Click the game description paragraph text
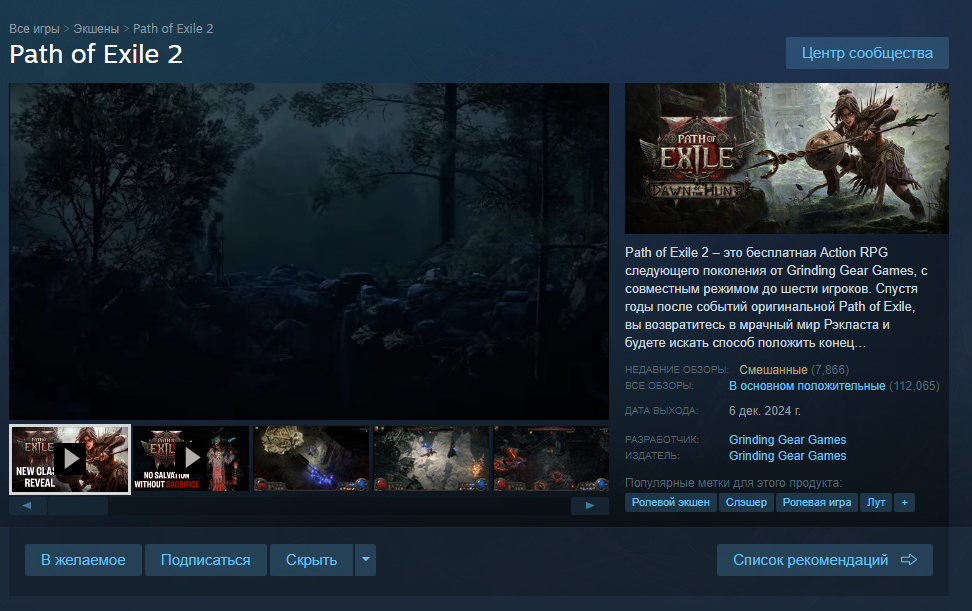The width and height of the screenshot is (972, 611). coord(776,297)
